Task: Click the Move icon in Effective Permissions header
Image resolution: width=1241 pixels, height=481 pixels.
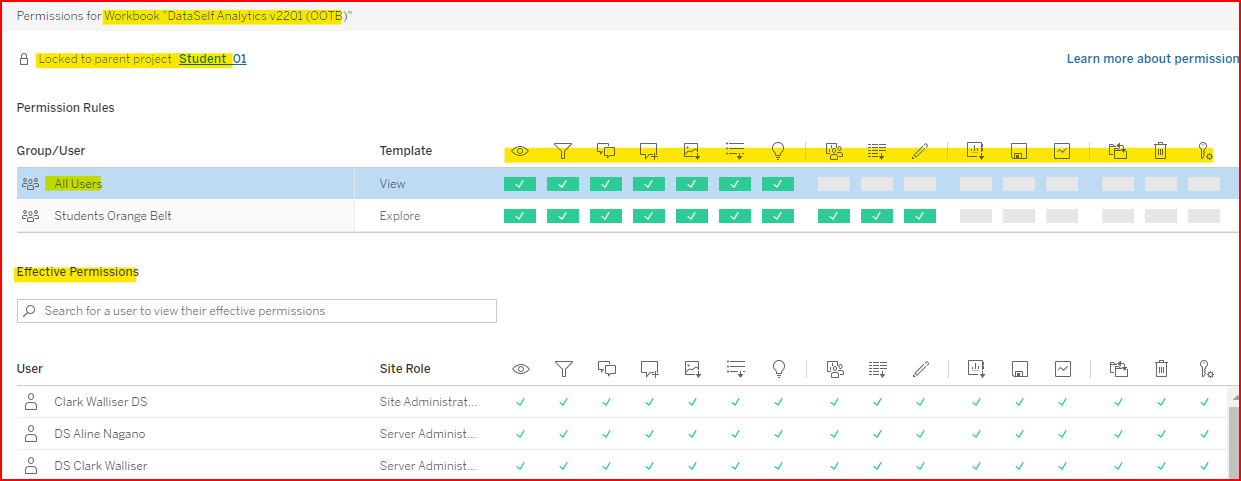Action: click(x=1118, y=369)
